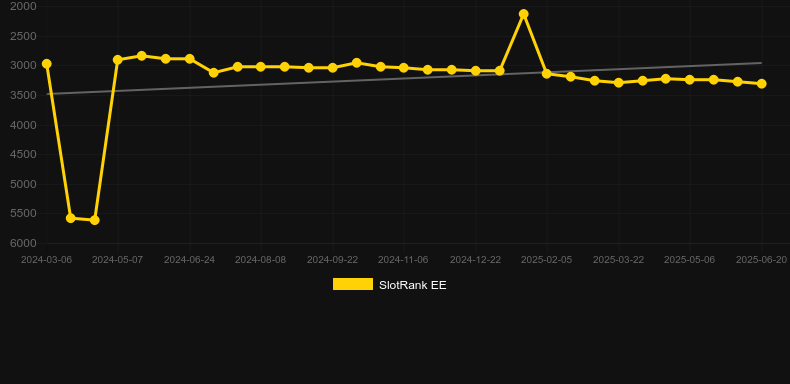Click the 2500 y-axis label

point(23,36)
